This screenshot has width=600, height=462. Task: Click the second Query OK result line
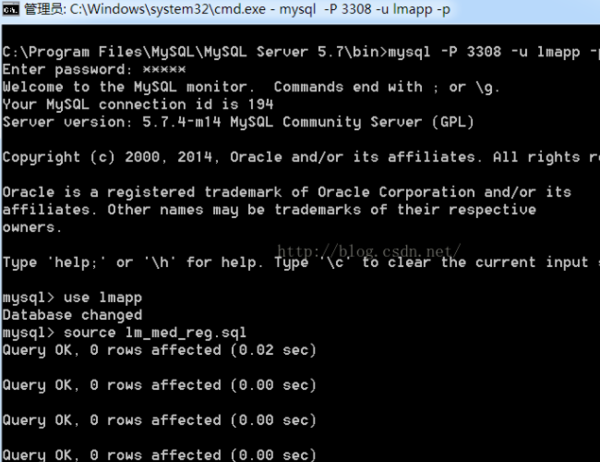[159, 385]
